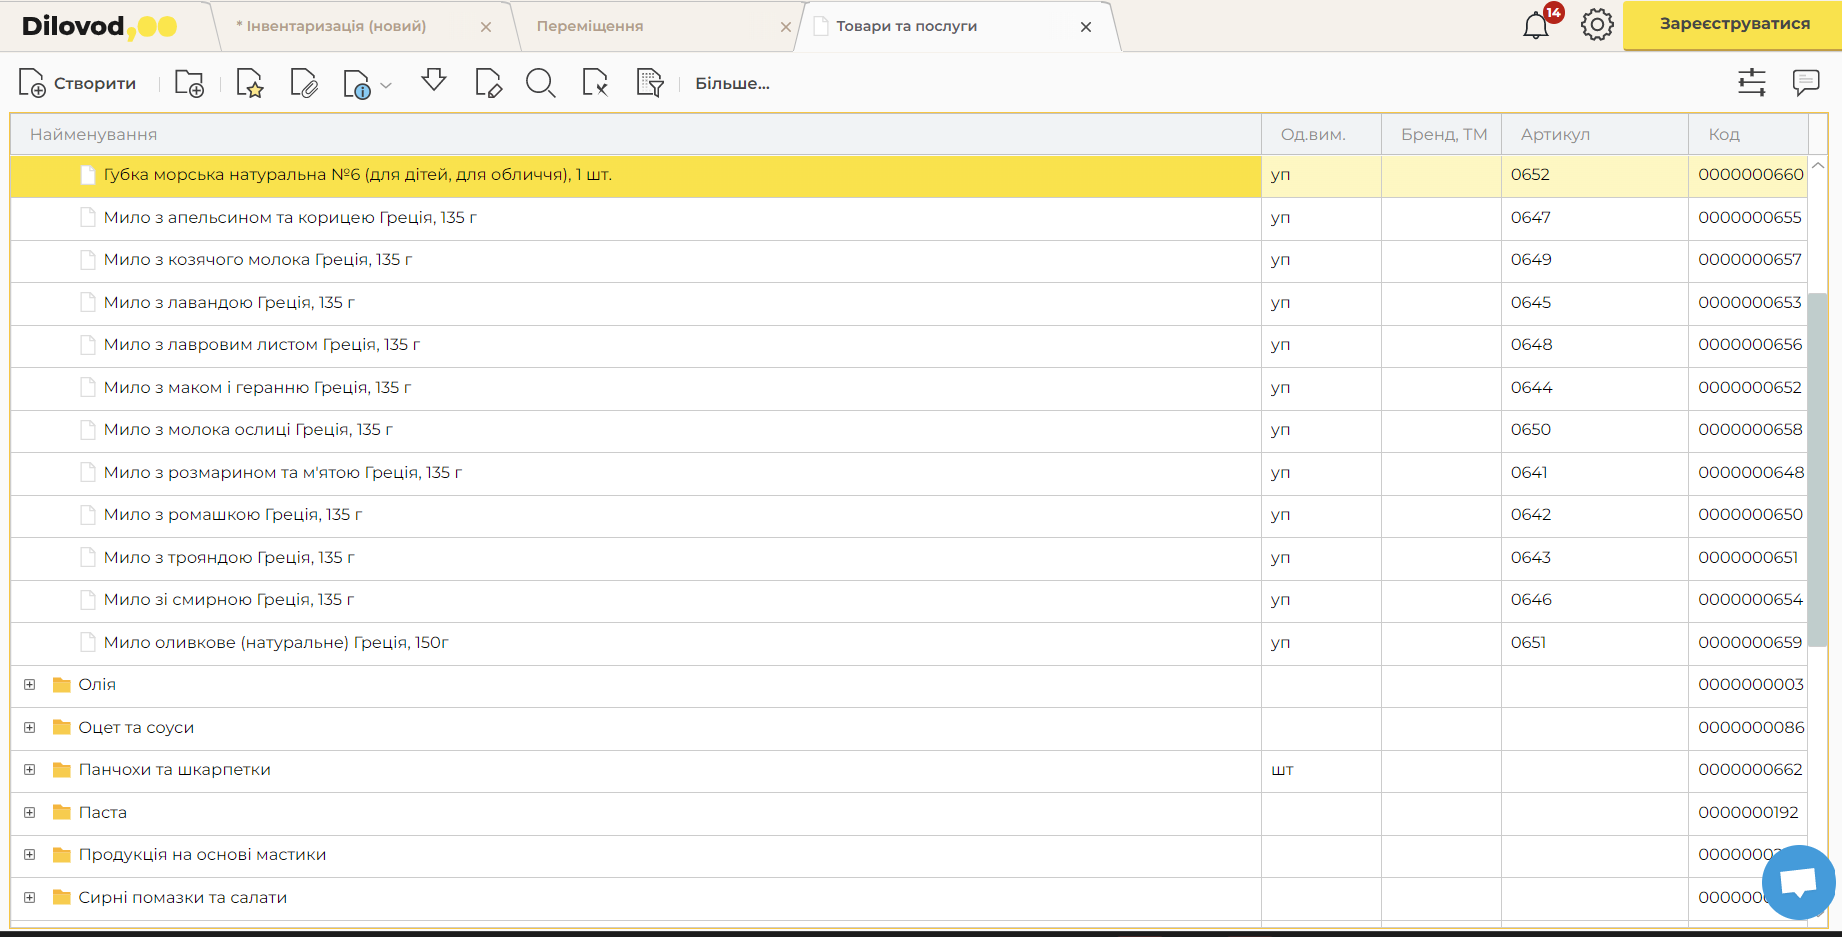Switch to the Переміщення tab
Viewport: 1842px width, 937px height.
pos(590,26)
